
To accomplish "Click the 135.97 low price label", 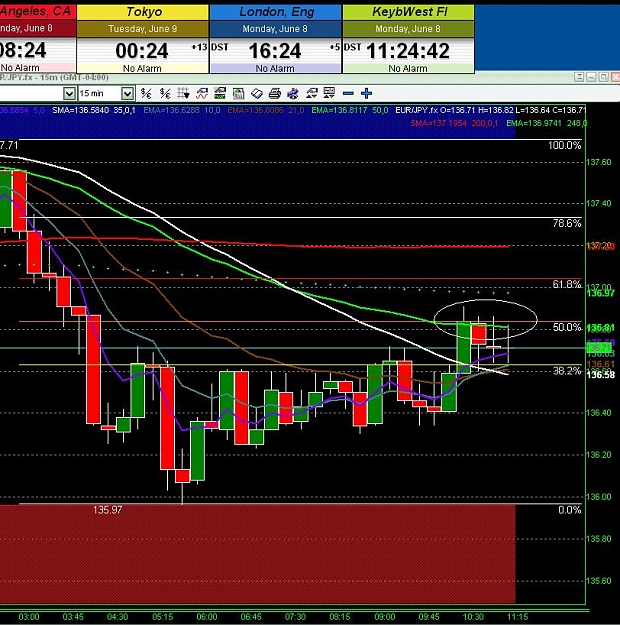I will 108,510.
